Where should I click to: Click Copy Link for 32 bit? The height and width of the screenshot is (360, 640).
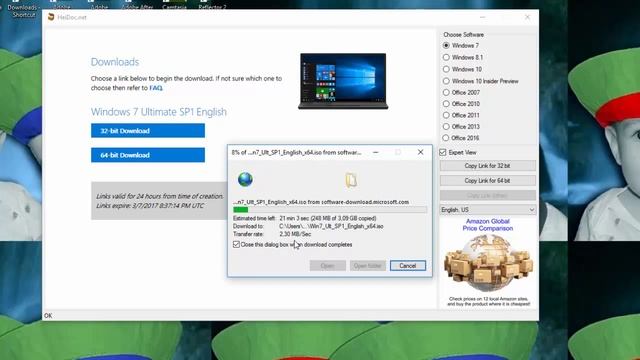[x=488, y=166]
